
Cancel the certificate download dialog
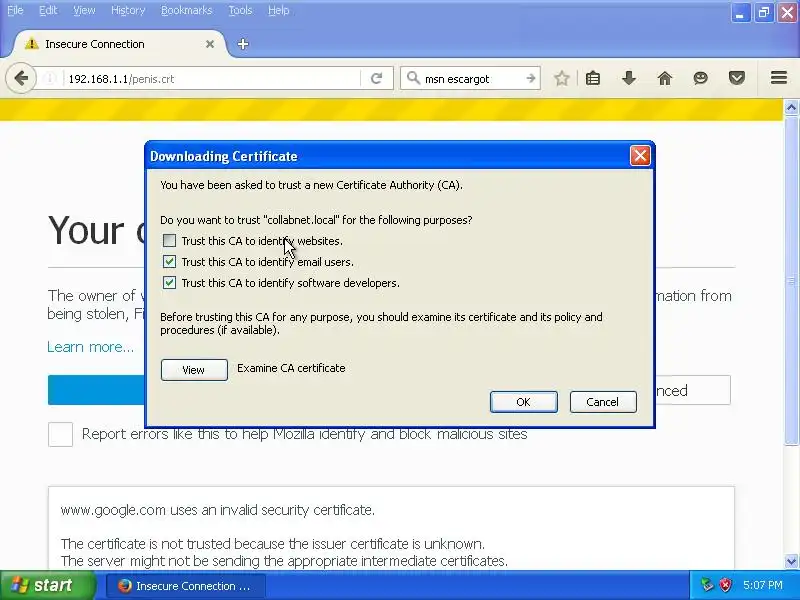[x=603, y=402]
